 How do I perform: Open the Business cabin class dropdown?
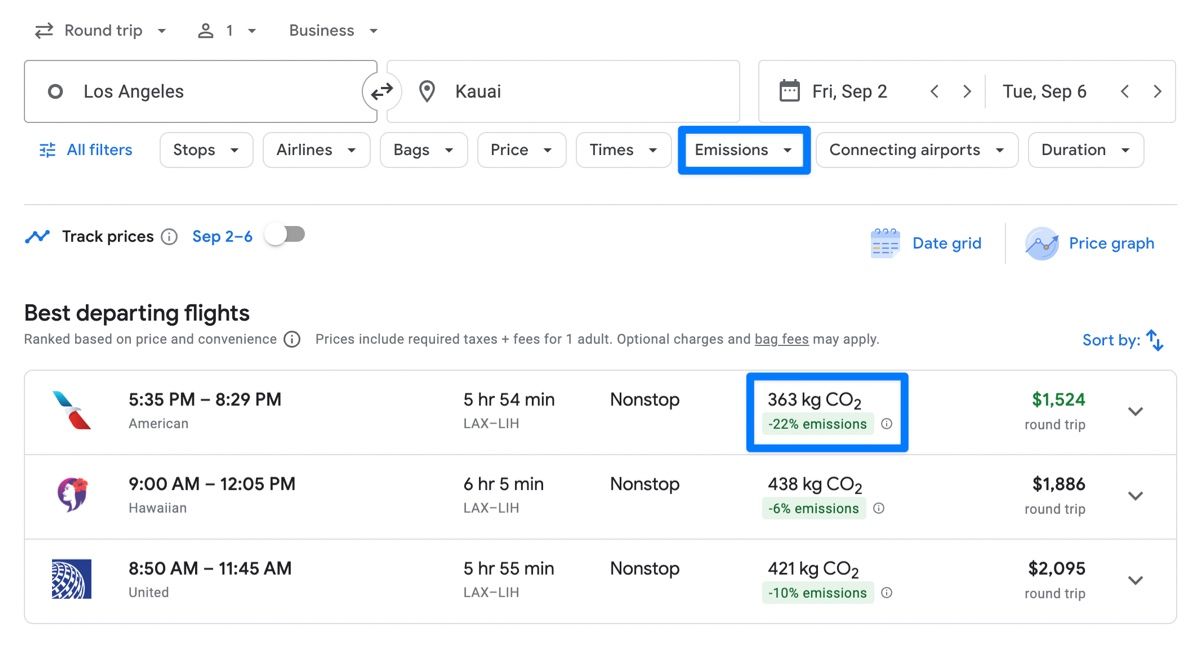[333, 31]
